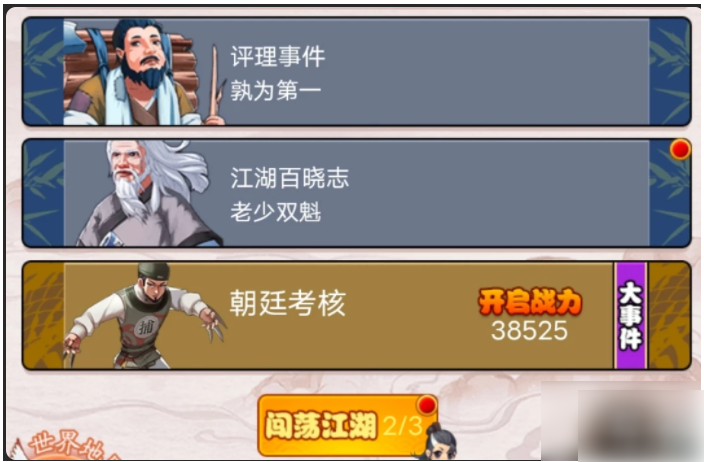Click the 评理事件 title text

tap(278, 57)
